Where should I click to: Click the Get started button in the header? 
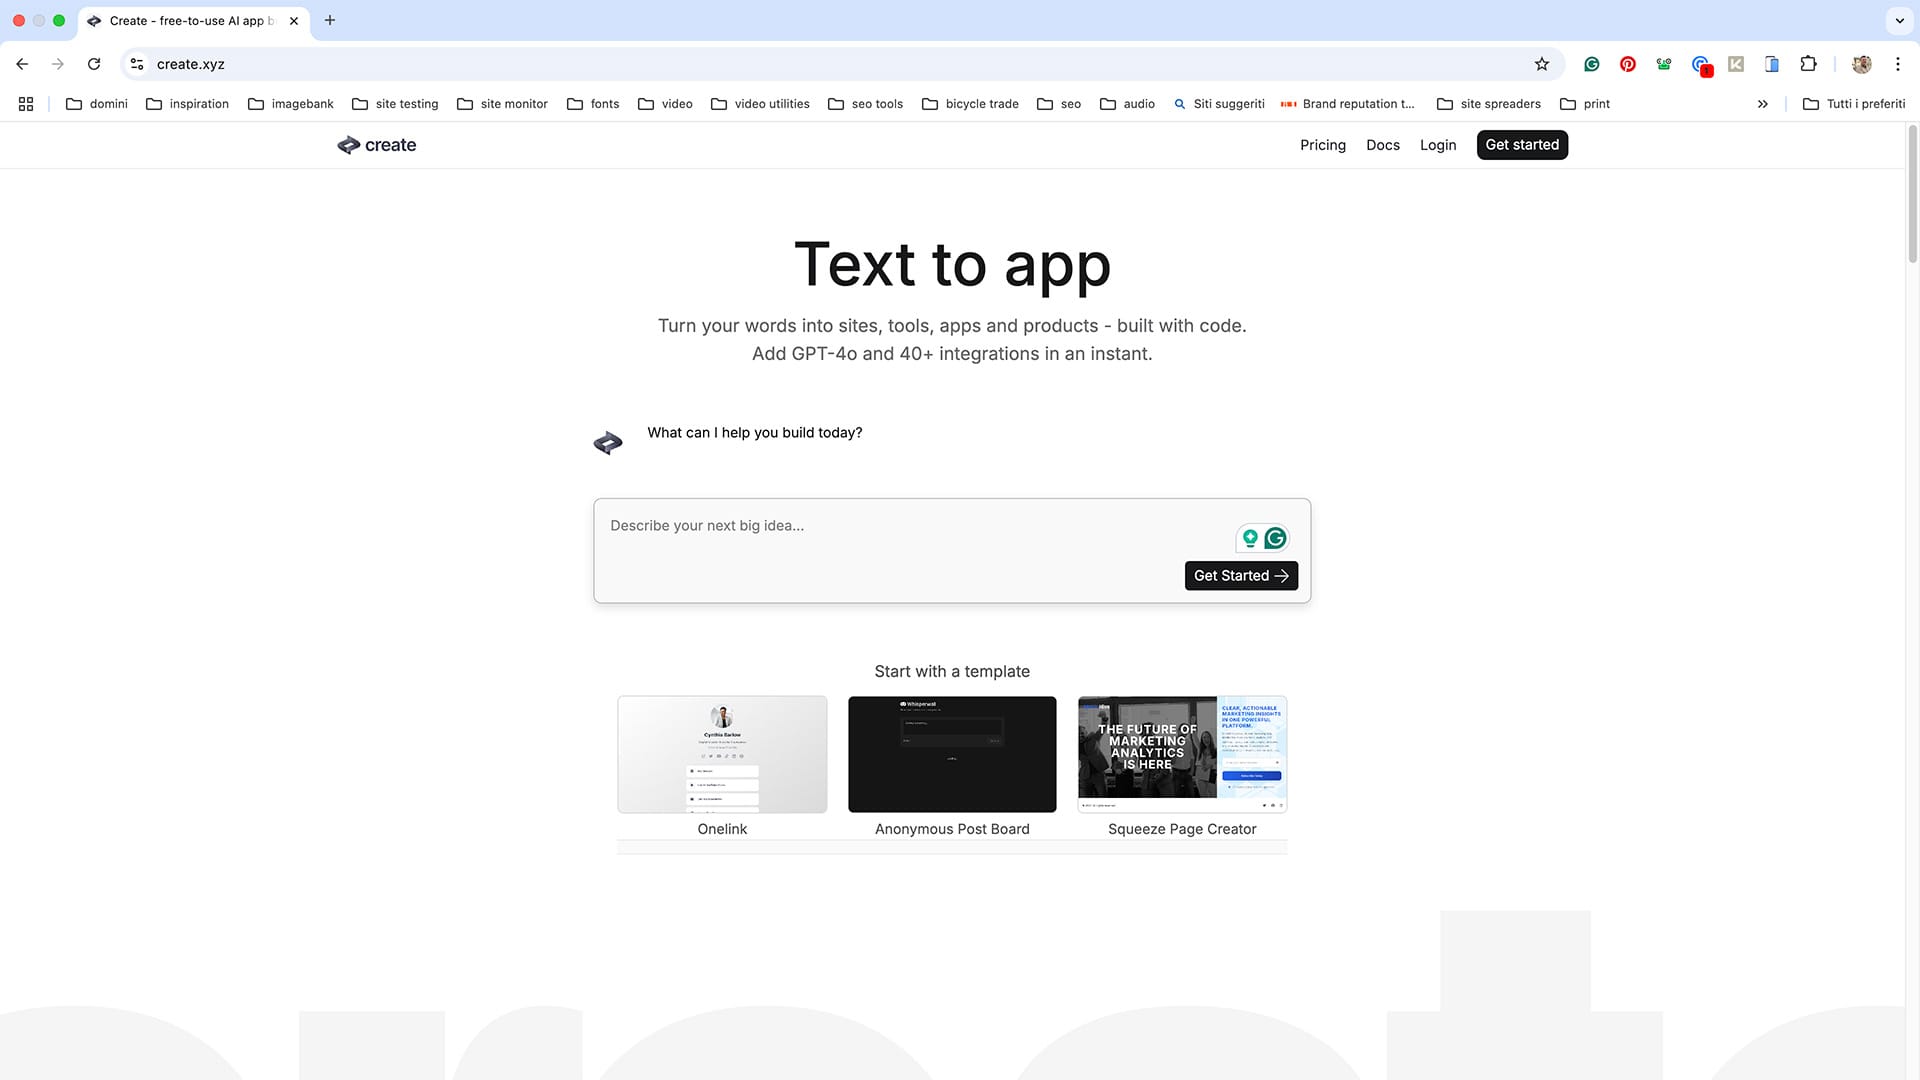tap(1521, 145)
